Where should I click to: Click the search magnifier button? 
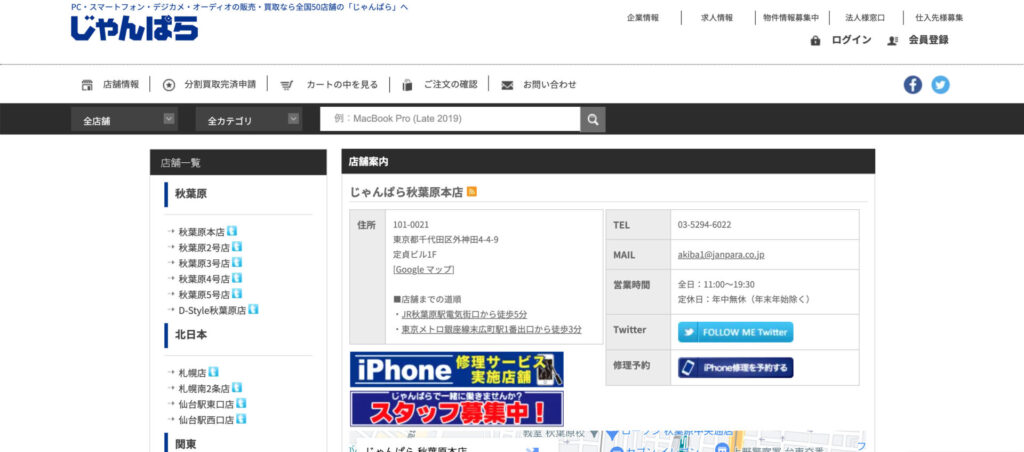point(593,120)
